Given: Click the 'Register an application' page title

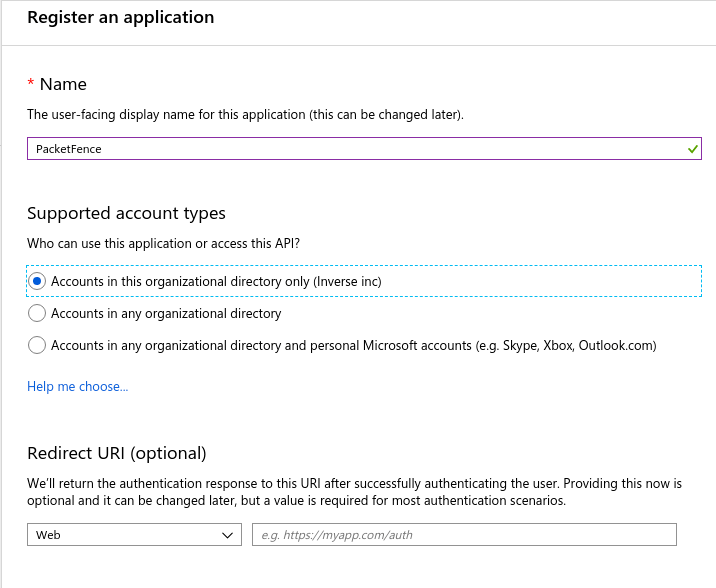Looking at the screenshot, I should 120,17.
